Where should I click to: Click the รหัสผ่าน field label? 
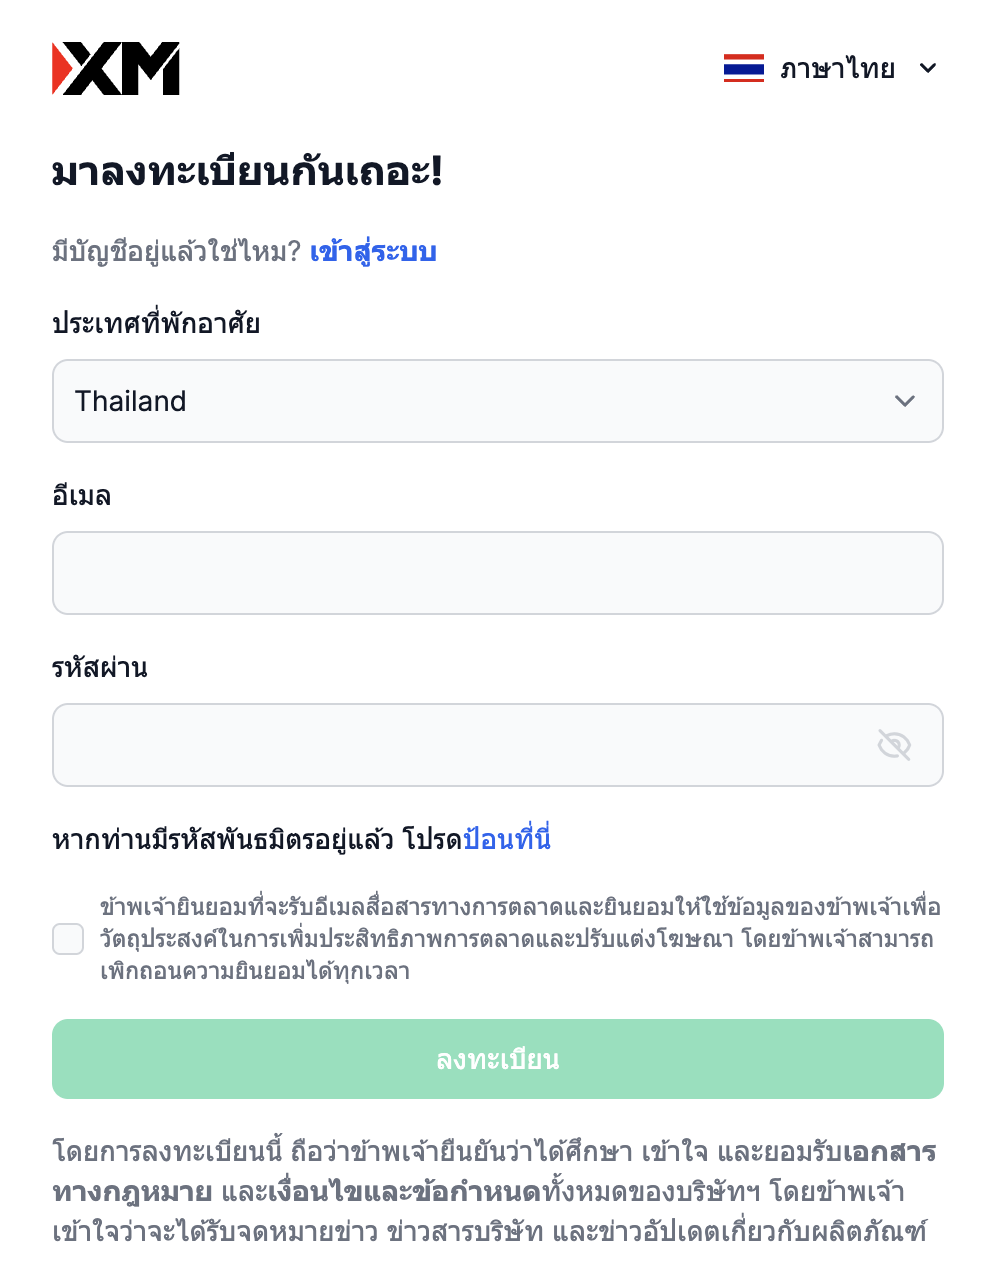point(99,667)
